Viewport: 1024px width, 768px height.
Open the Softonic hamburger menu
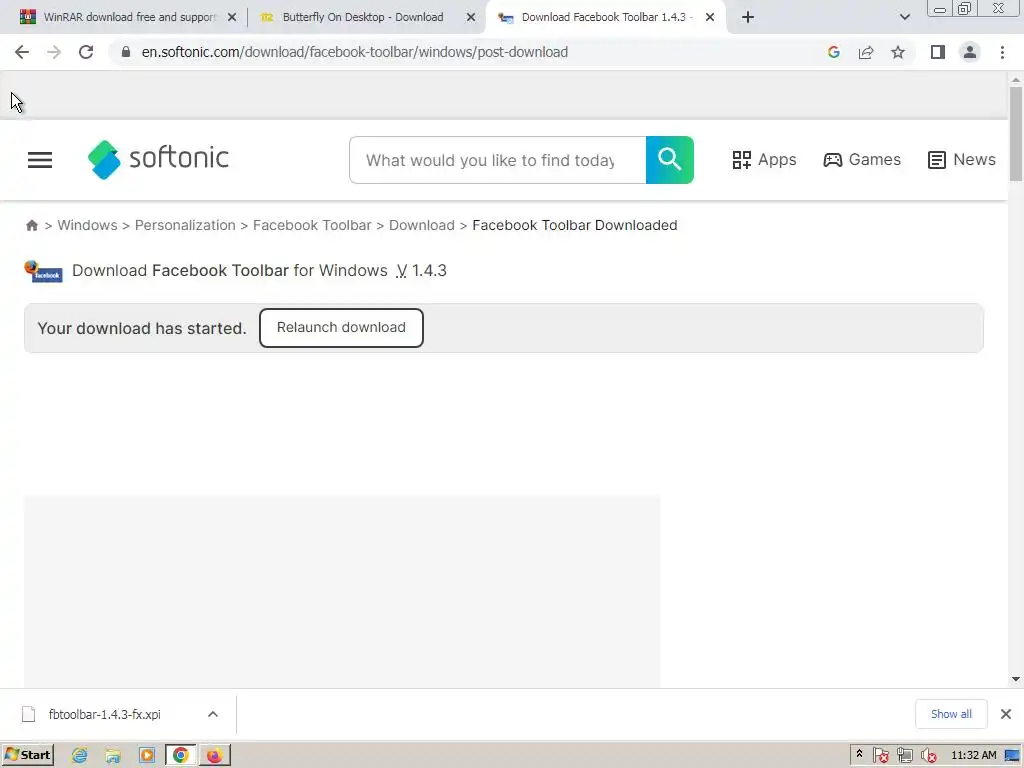[x=40, y=160]
